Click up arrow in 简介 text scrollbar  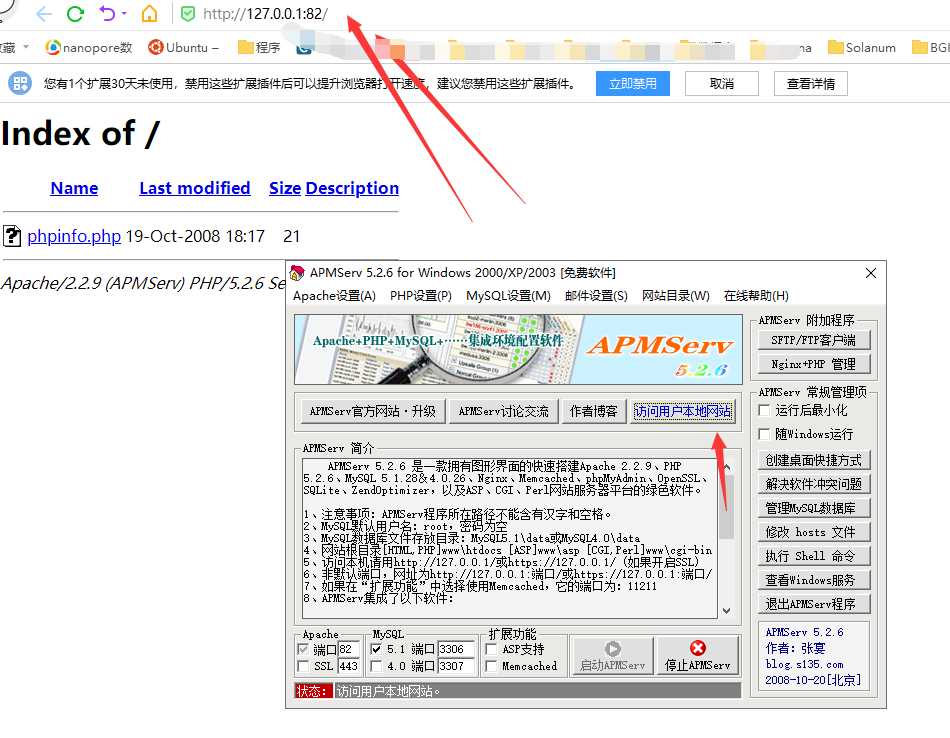[726, 467]
